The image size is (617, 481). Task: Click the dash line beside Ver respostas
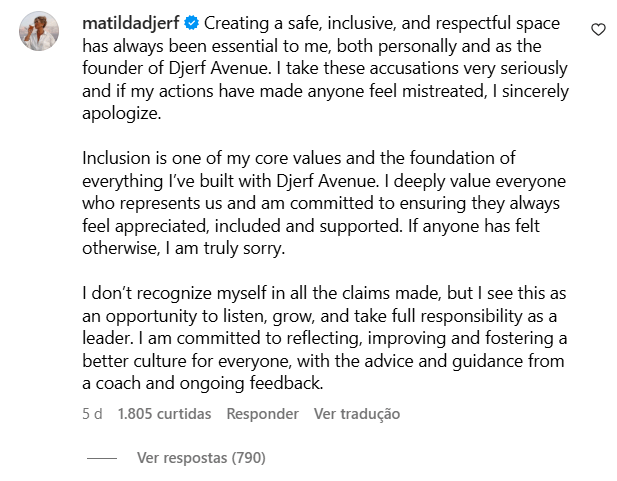[102, 458]
